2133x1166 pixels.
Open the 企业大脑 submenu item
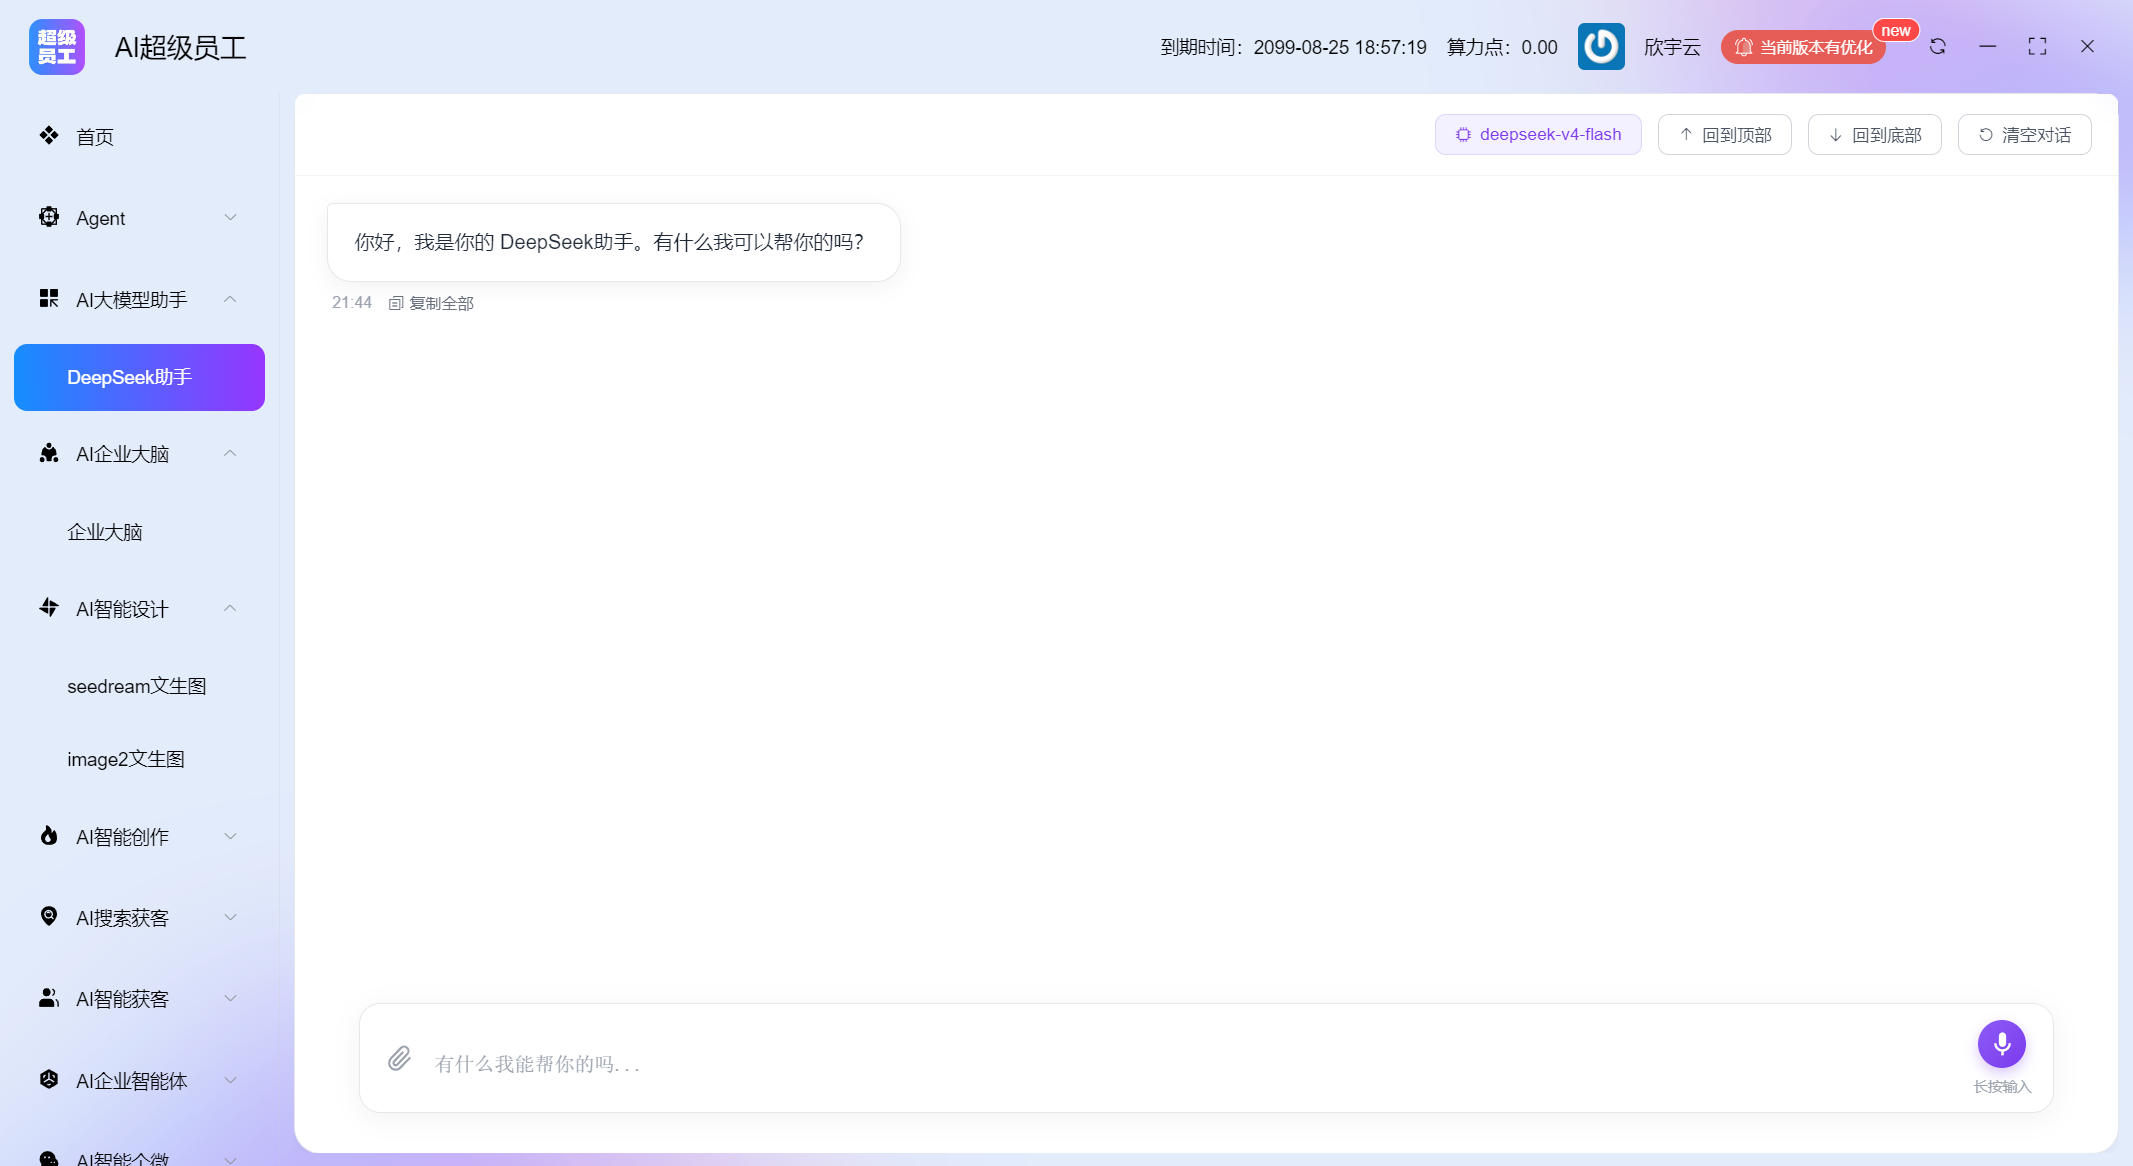(140, 532)
